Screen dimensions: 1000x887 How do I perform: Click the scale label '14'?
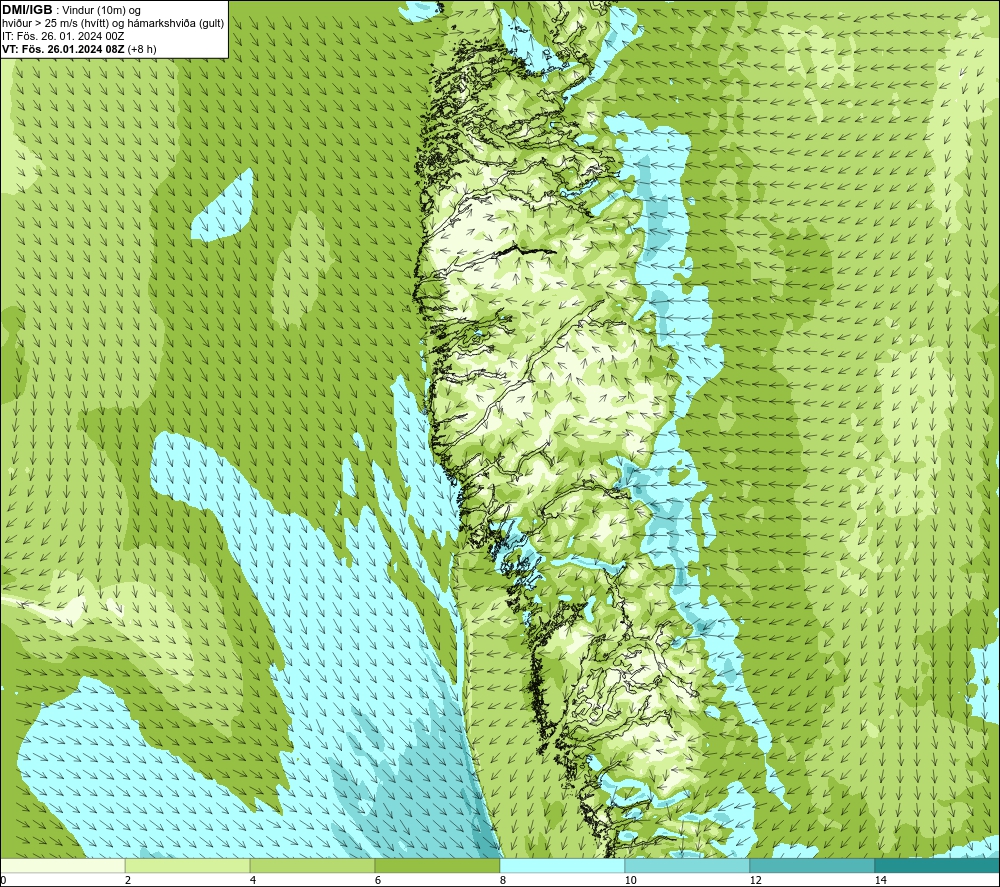click(x=880, y=880)
